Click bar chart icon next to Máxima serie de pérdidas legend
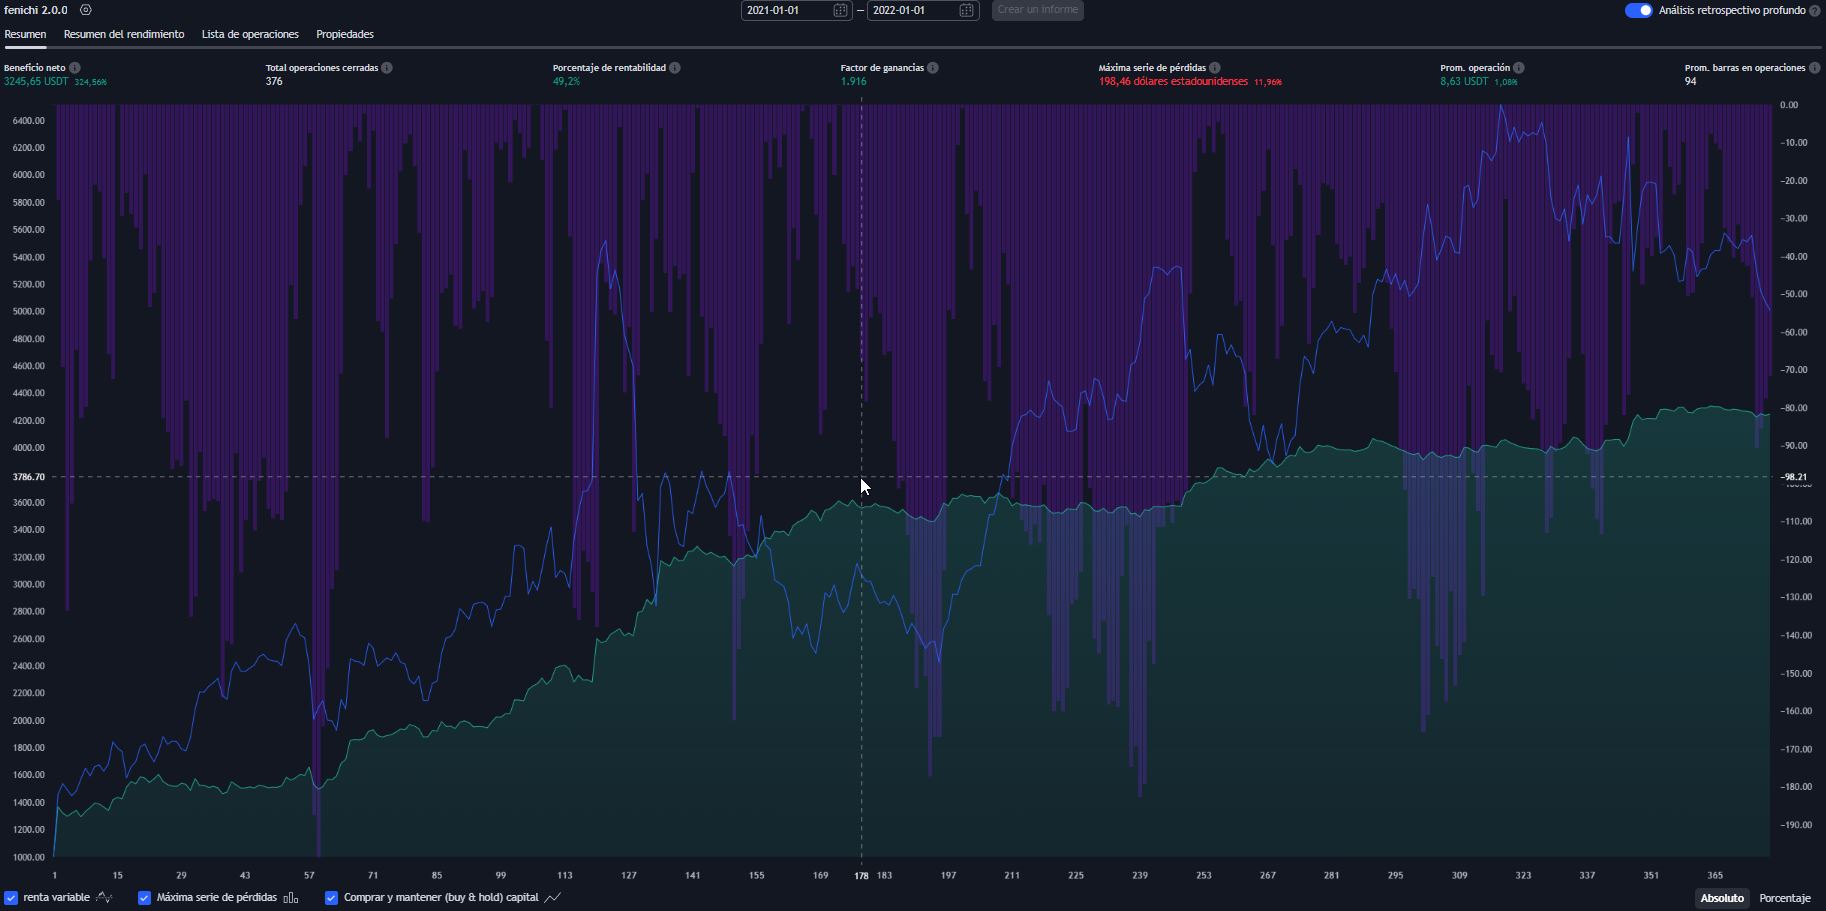This screenshot has height=911, width=1826. pyautogui.click(x=291, y=898)
